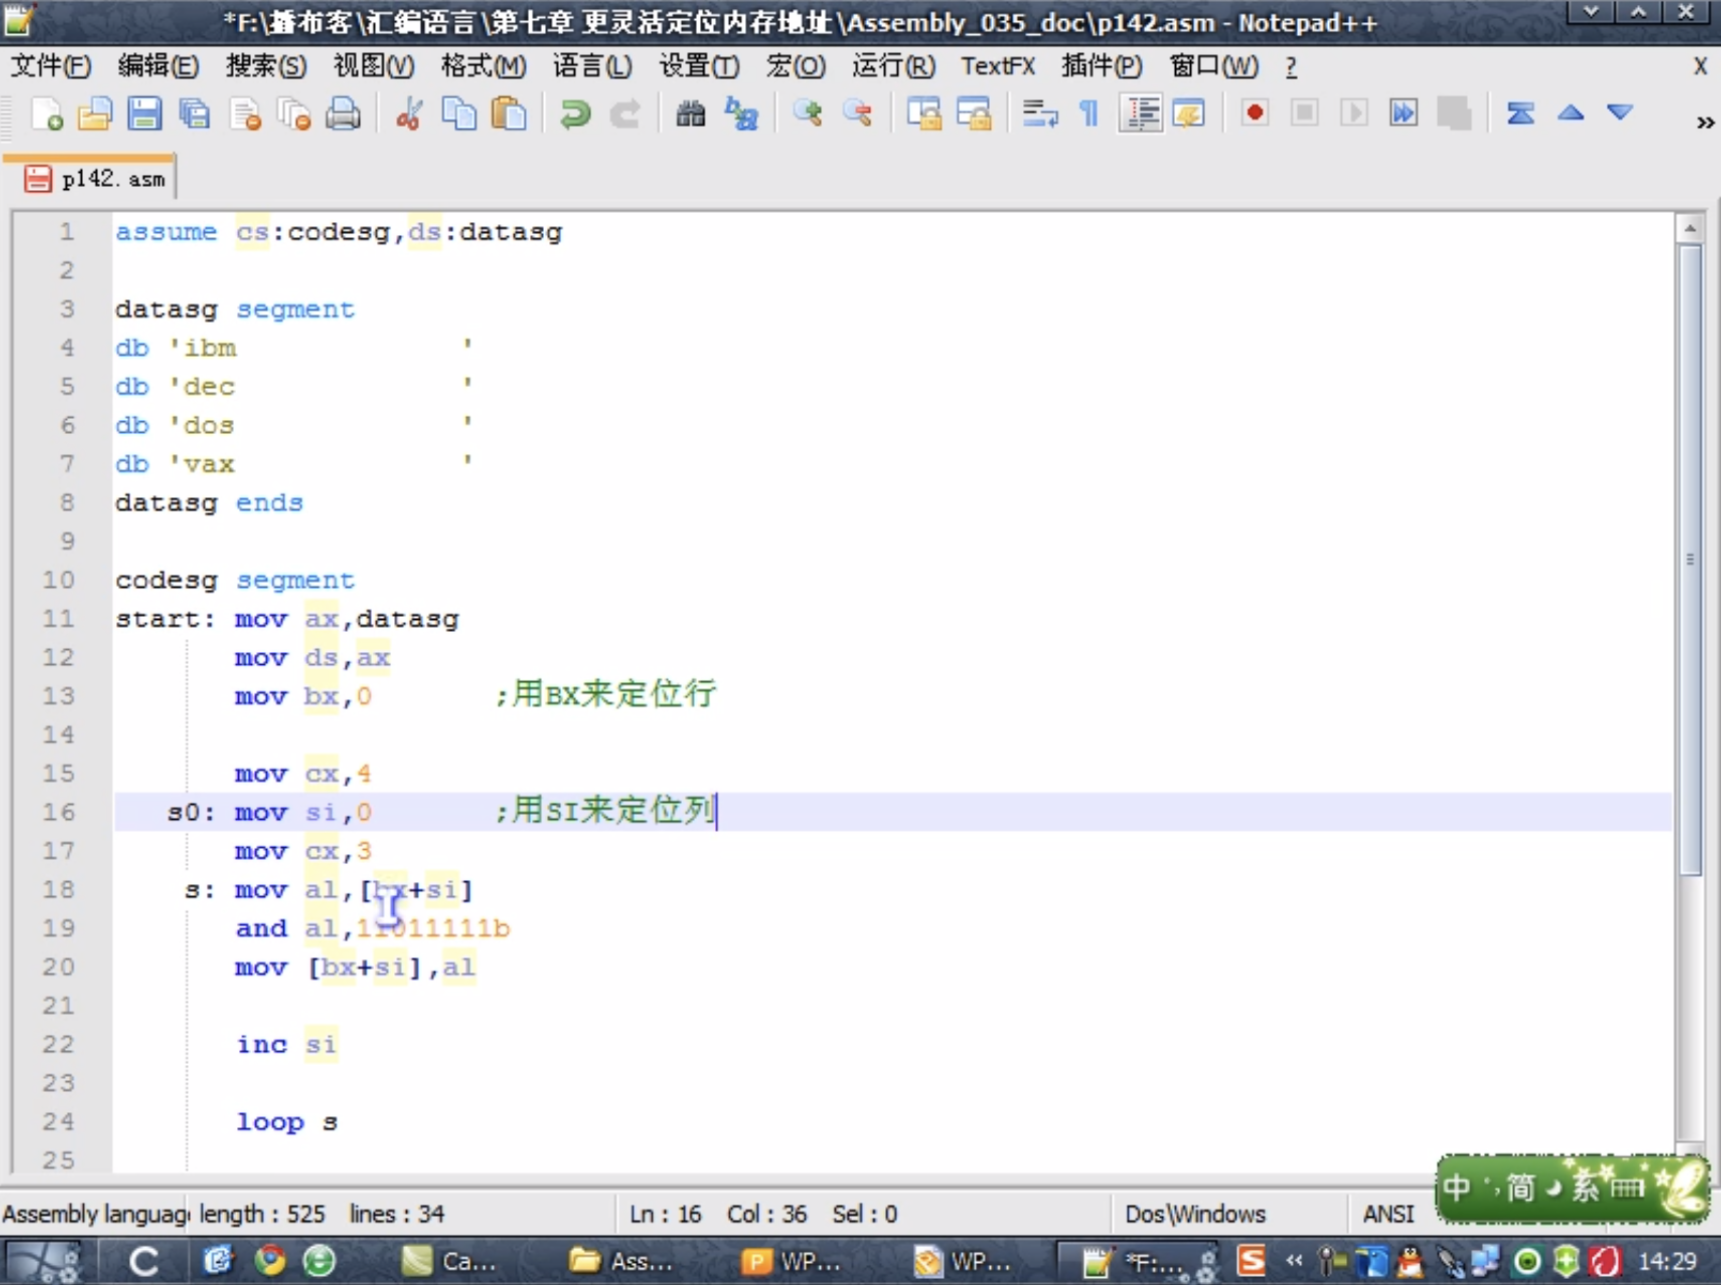Click the blue up triangle icon
1721x1285 pixels.
click(1570, 113)
